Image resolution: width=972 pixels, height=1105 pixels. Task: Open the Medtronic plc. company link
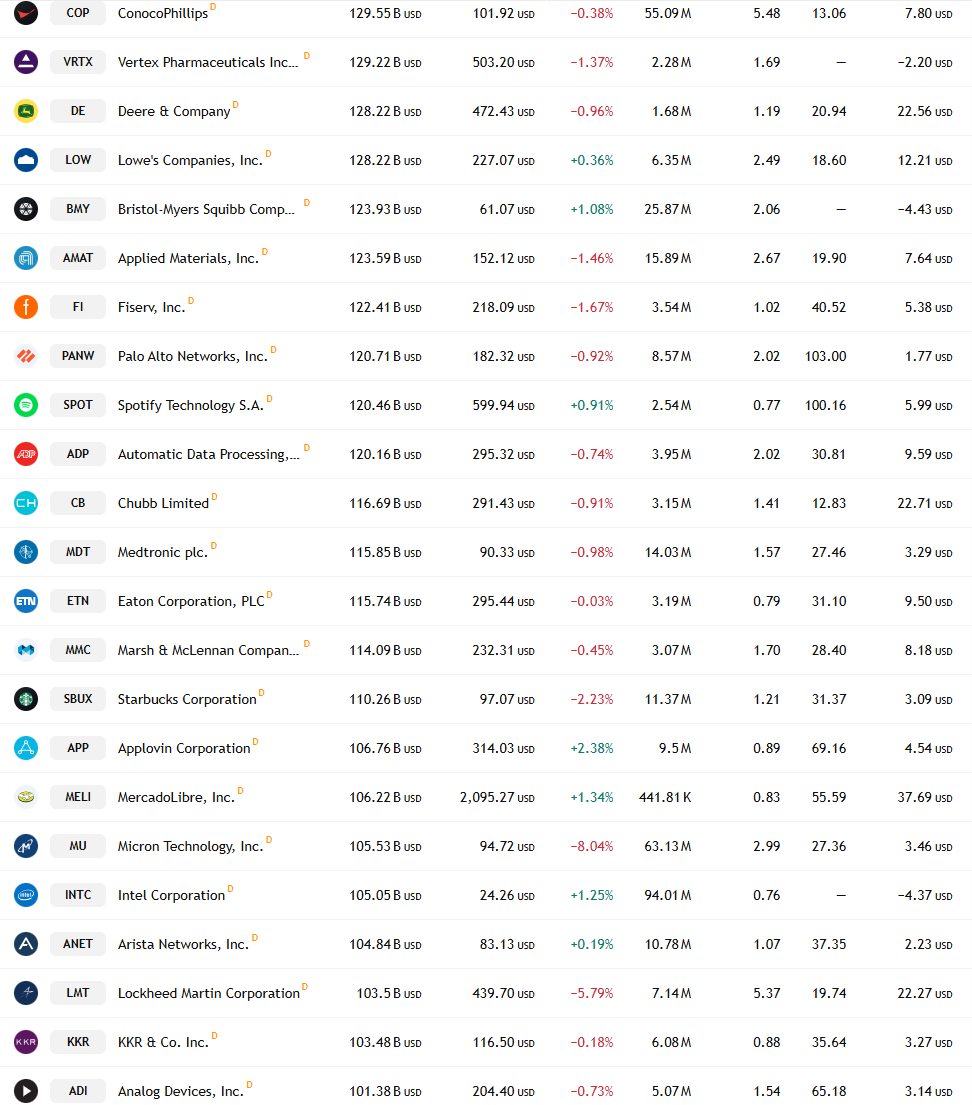pos(163,552)
